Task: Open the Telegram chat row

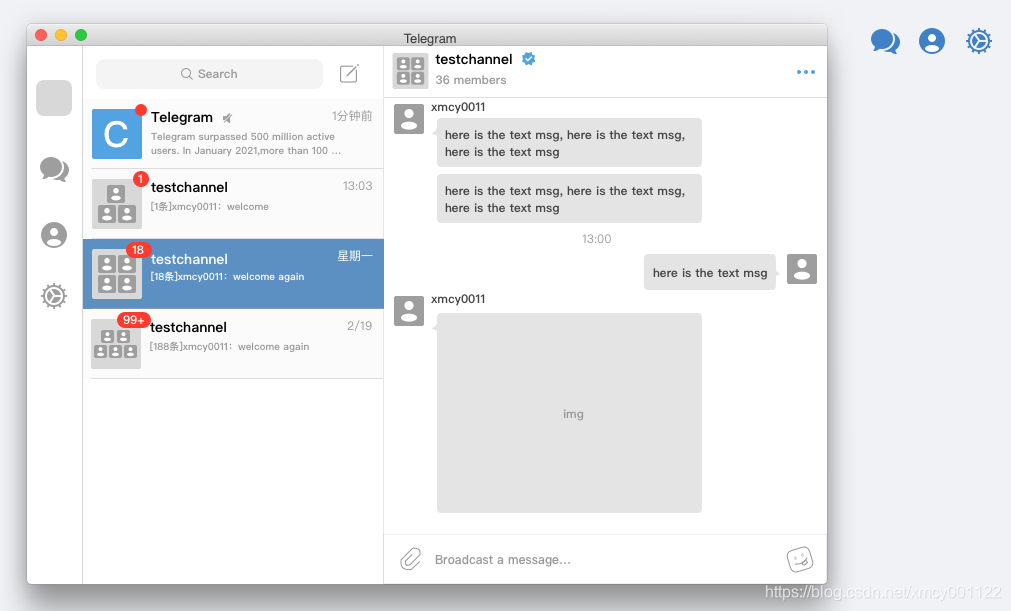Action: point(233,134)
